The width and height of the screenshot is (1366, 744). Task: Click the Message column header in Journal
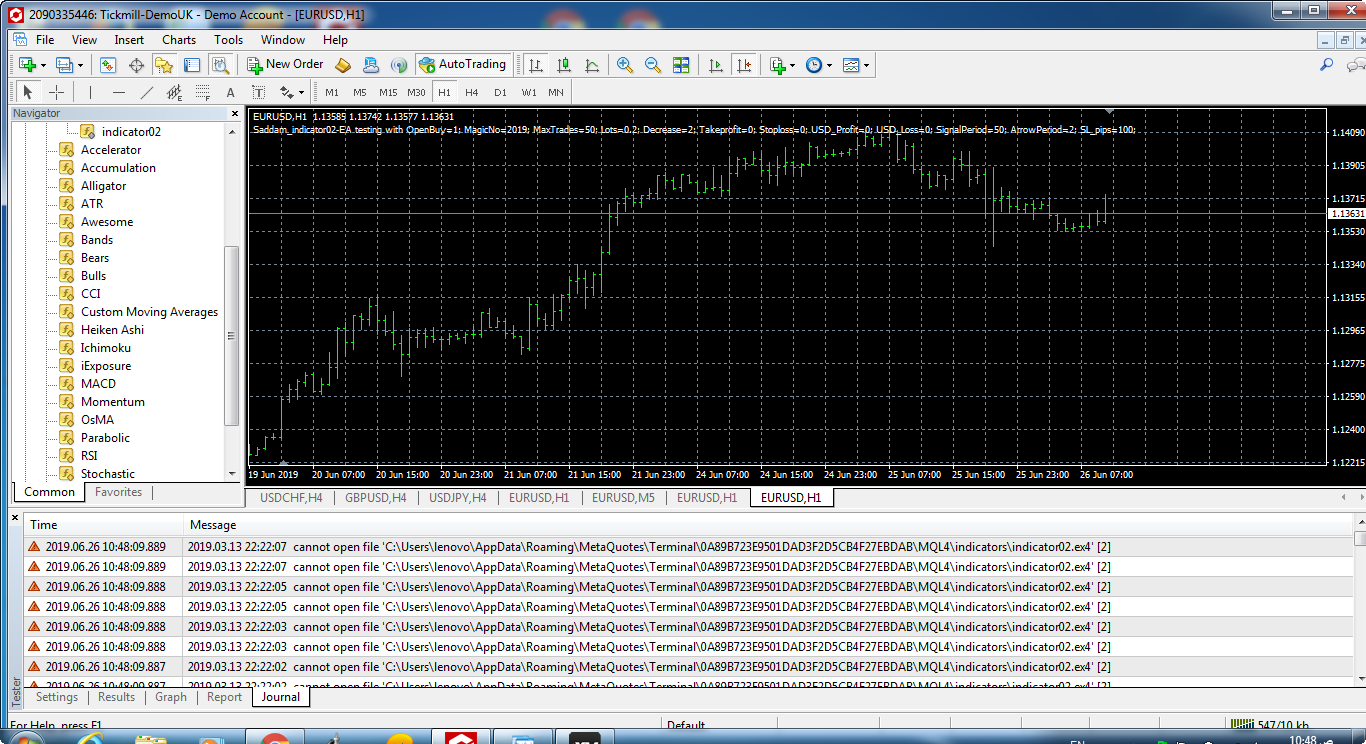pyautogui.click(x=213, y=525)
